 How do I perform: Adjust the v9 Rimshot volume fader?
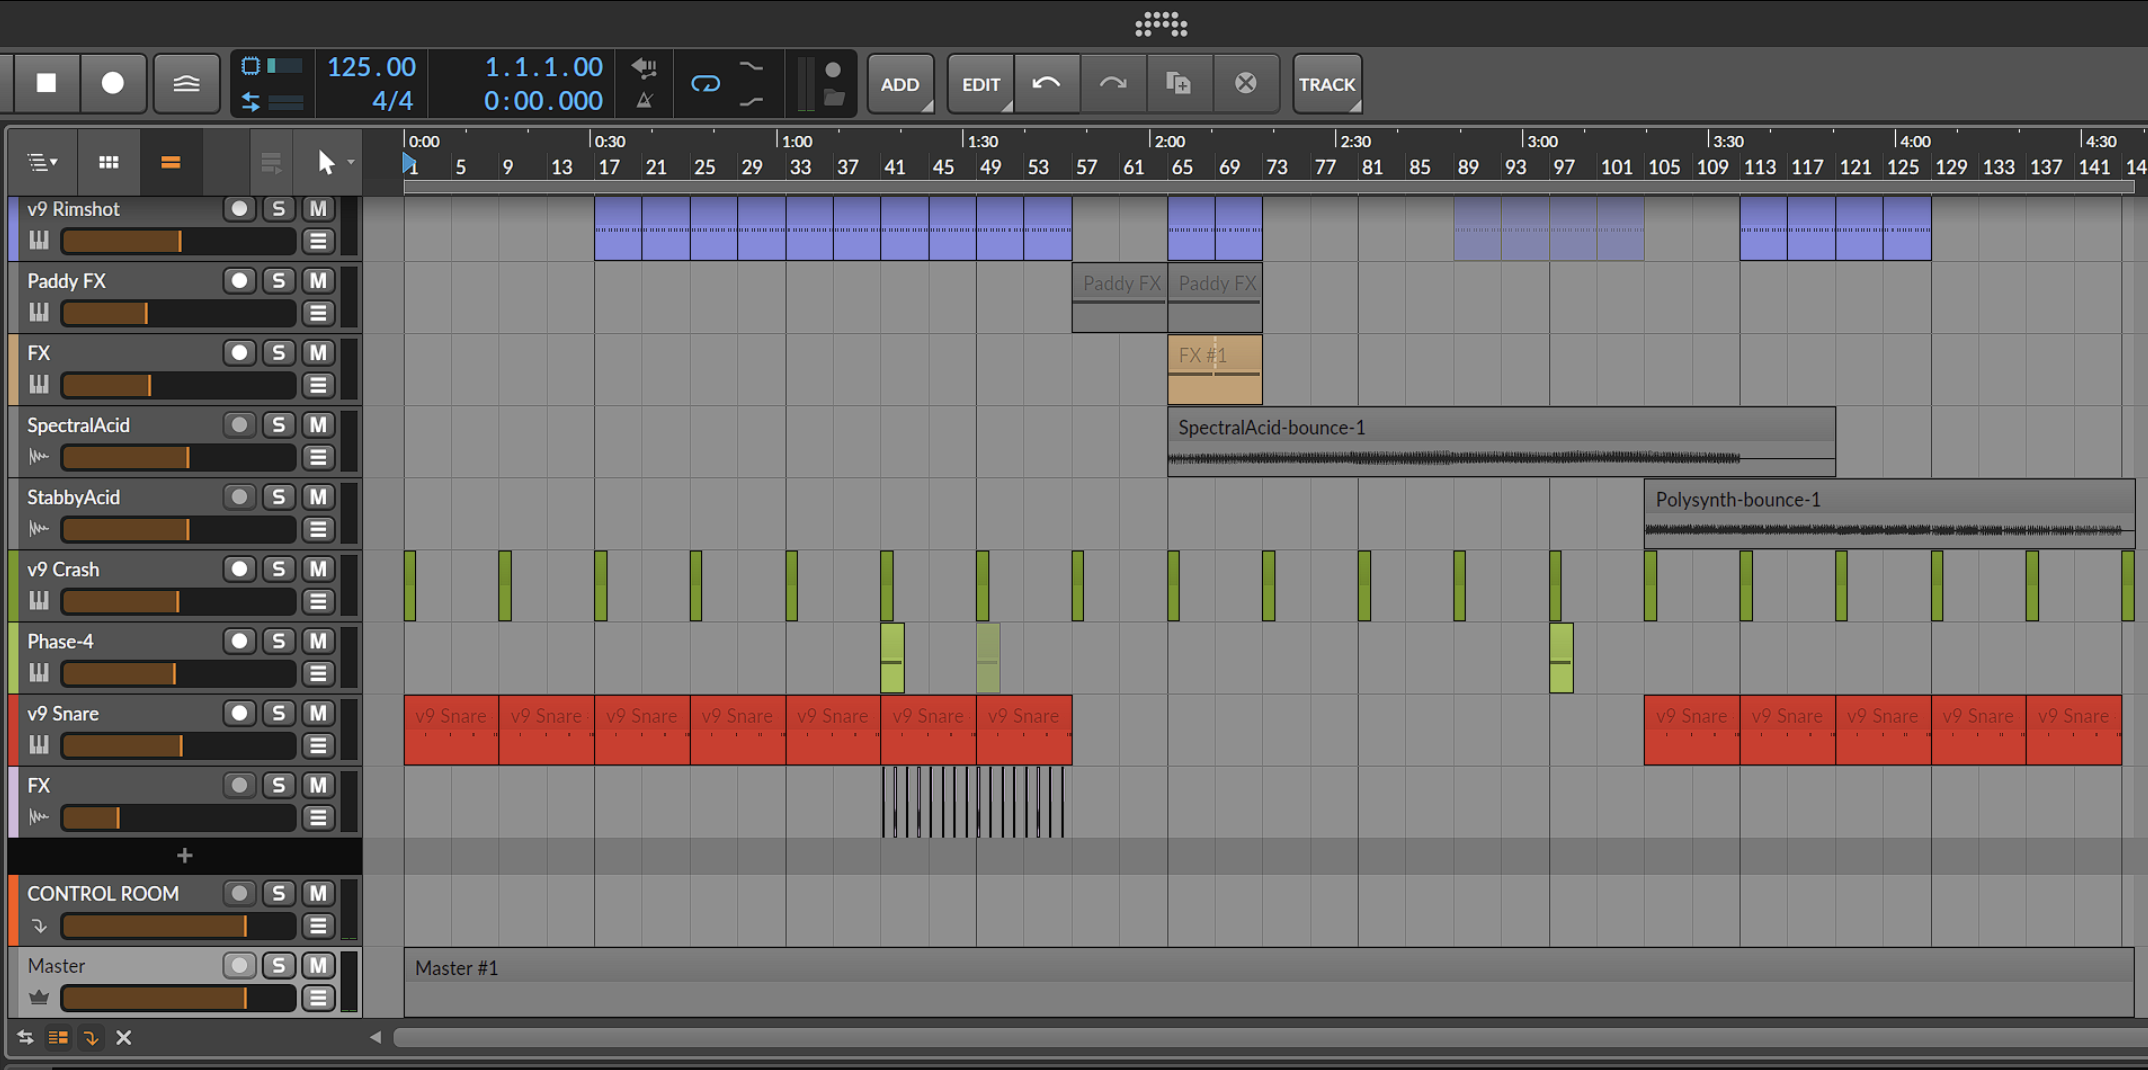pyautogui.click(x=178, y=241)
